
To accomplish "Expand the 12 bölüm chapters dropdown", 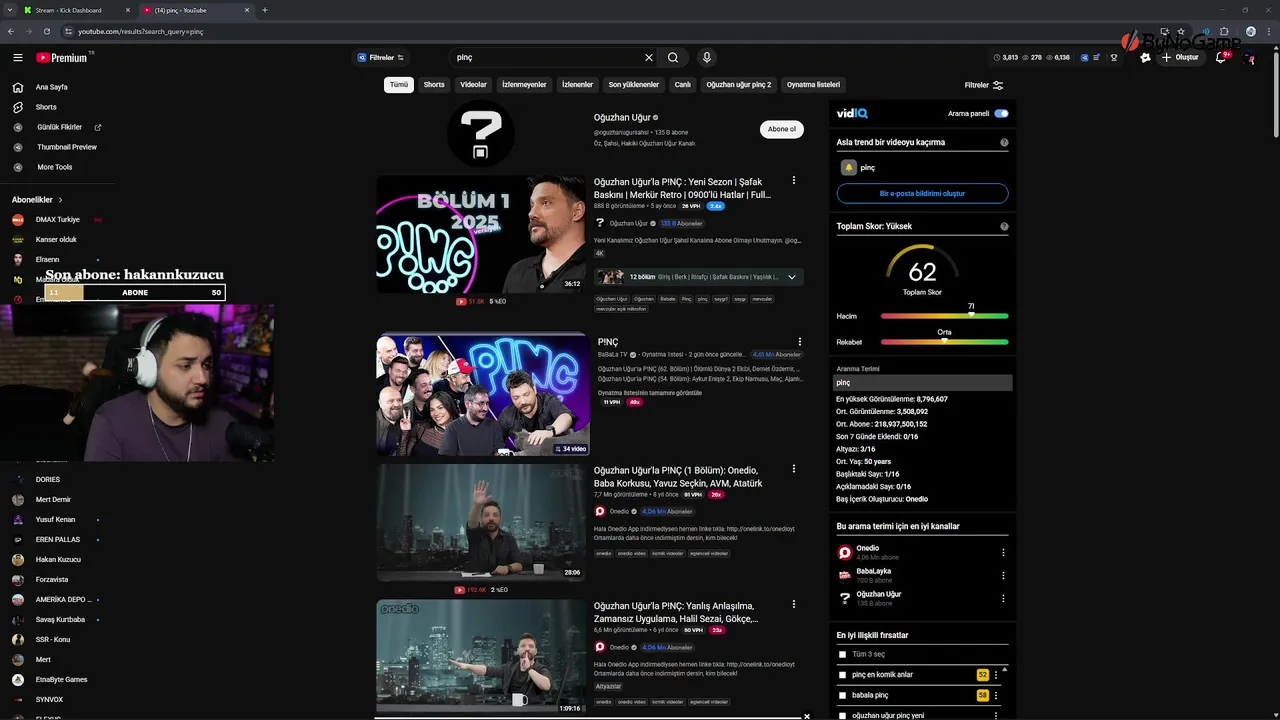I will click(x=792, y=277).
